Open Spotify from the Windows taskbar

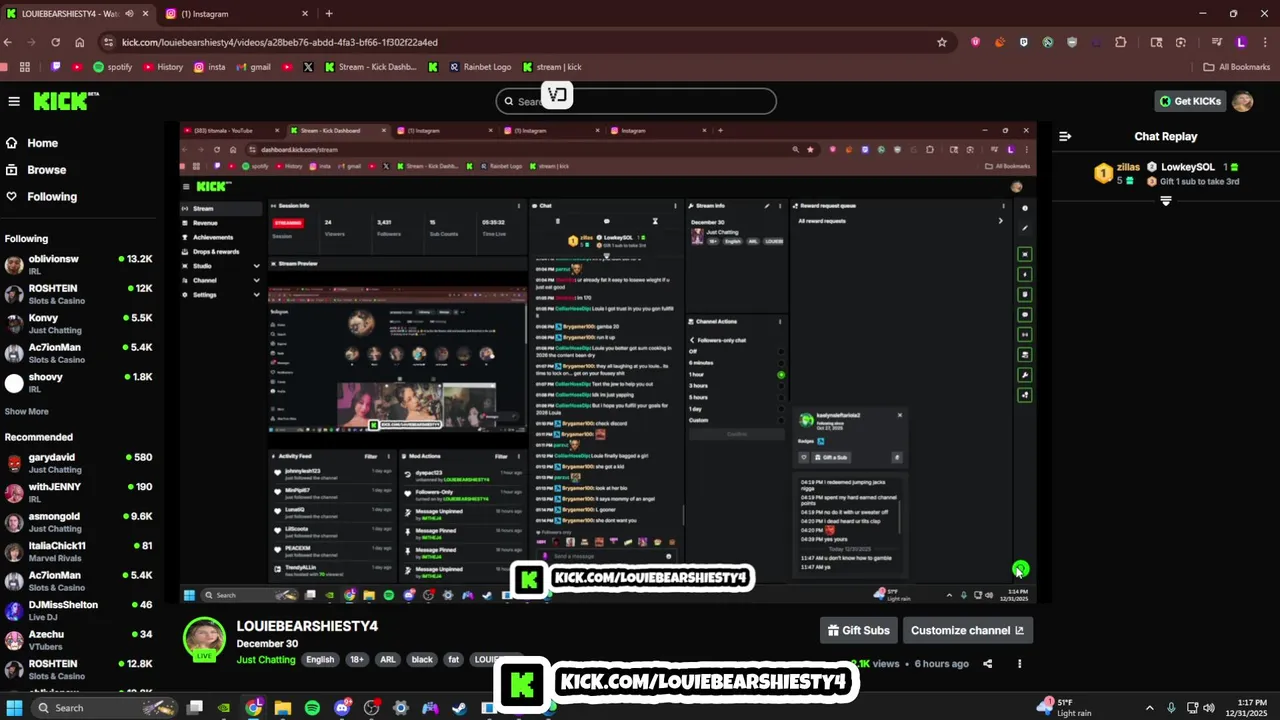click(312, 708)
